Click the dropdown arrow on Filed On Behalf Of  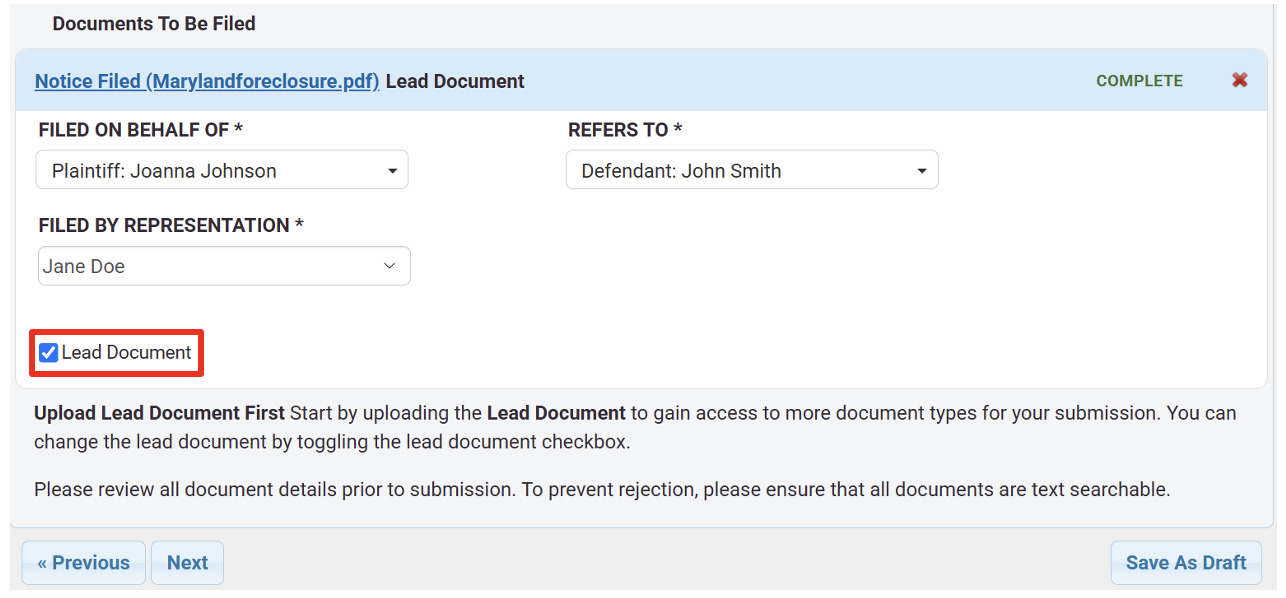393,169
